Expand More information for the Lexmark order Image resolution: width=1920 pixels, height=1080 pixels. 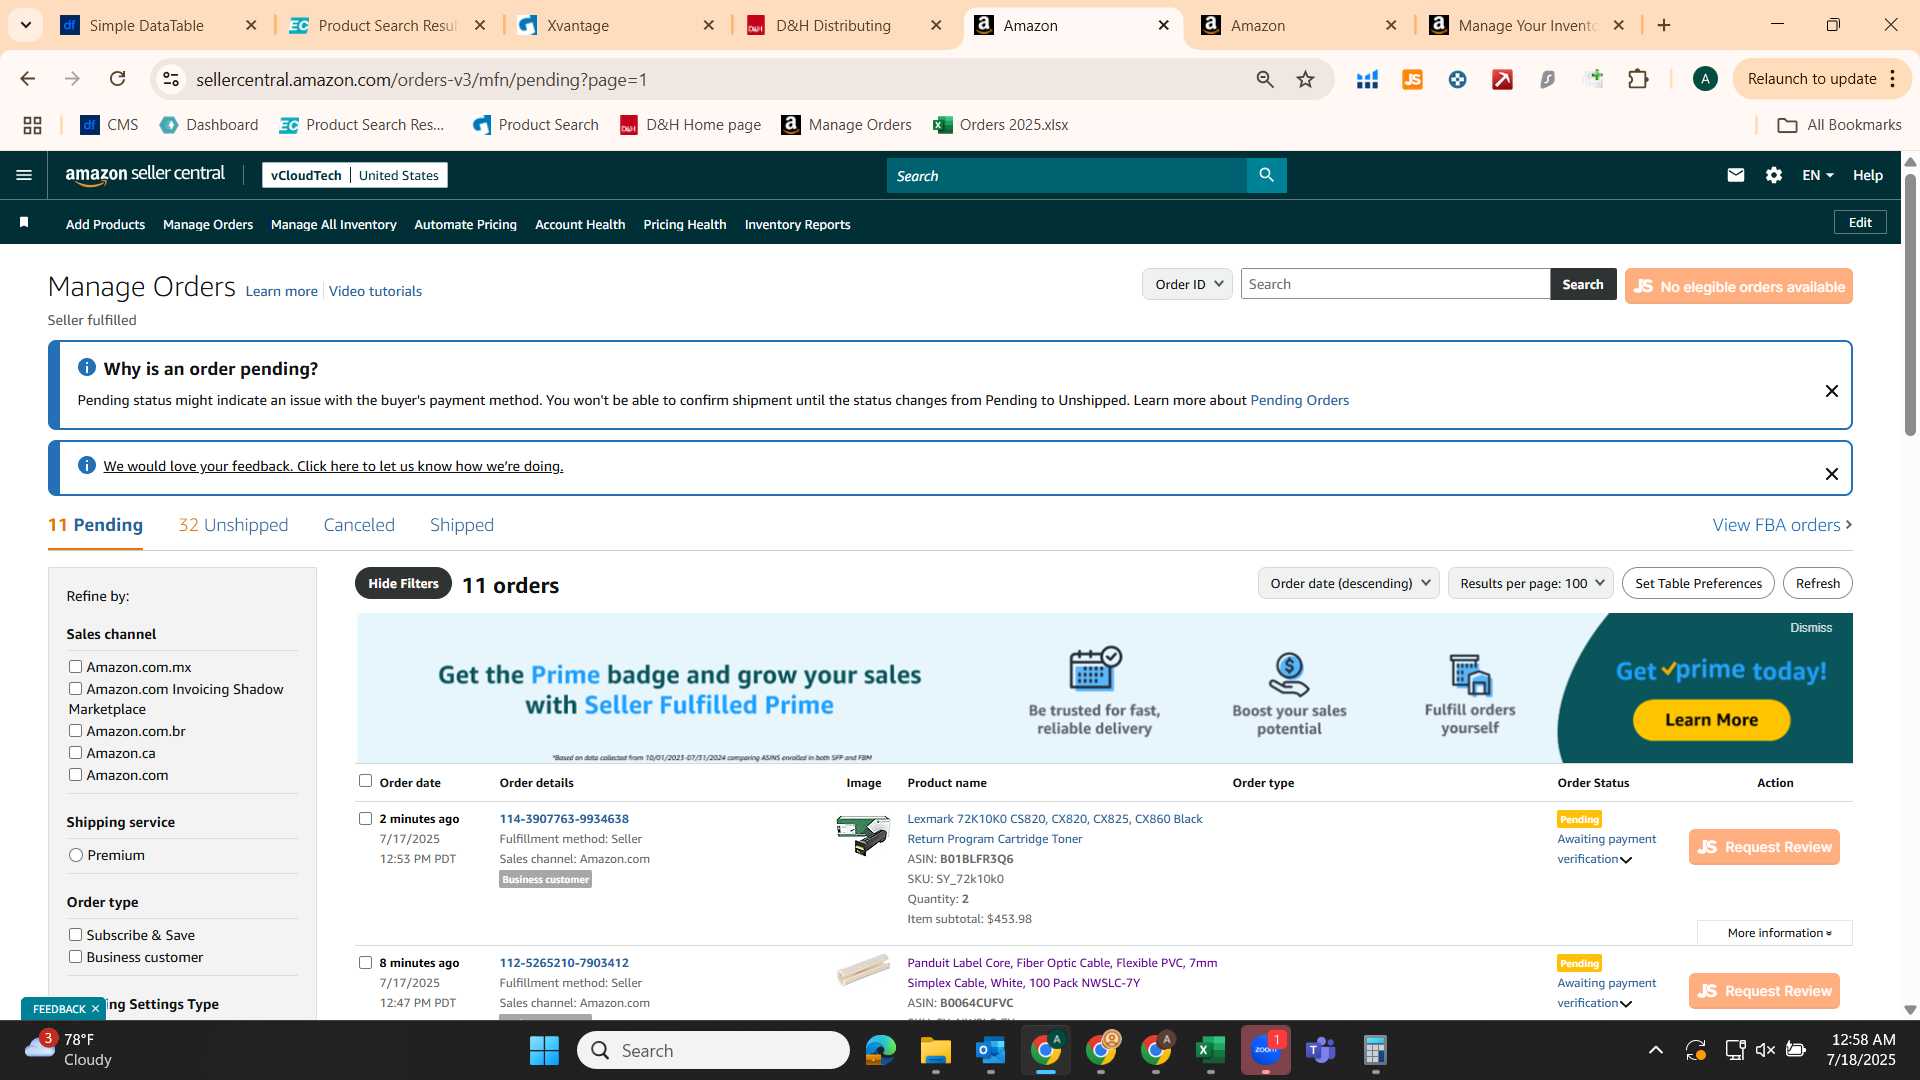(x=1775, y=933)
